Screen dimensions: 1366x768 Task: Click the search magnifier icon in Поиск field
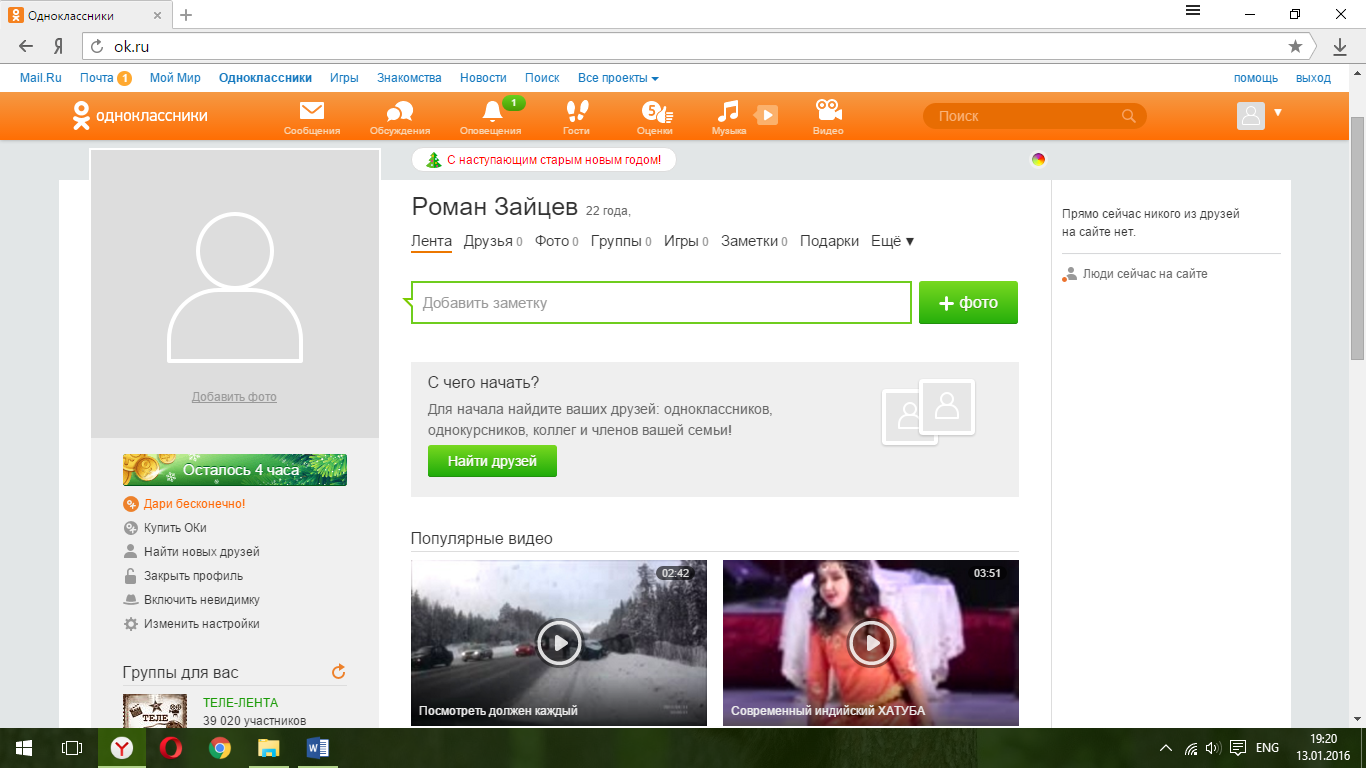pyautogui.click(x=1129, y=116)
